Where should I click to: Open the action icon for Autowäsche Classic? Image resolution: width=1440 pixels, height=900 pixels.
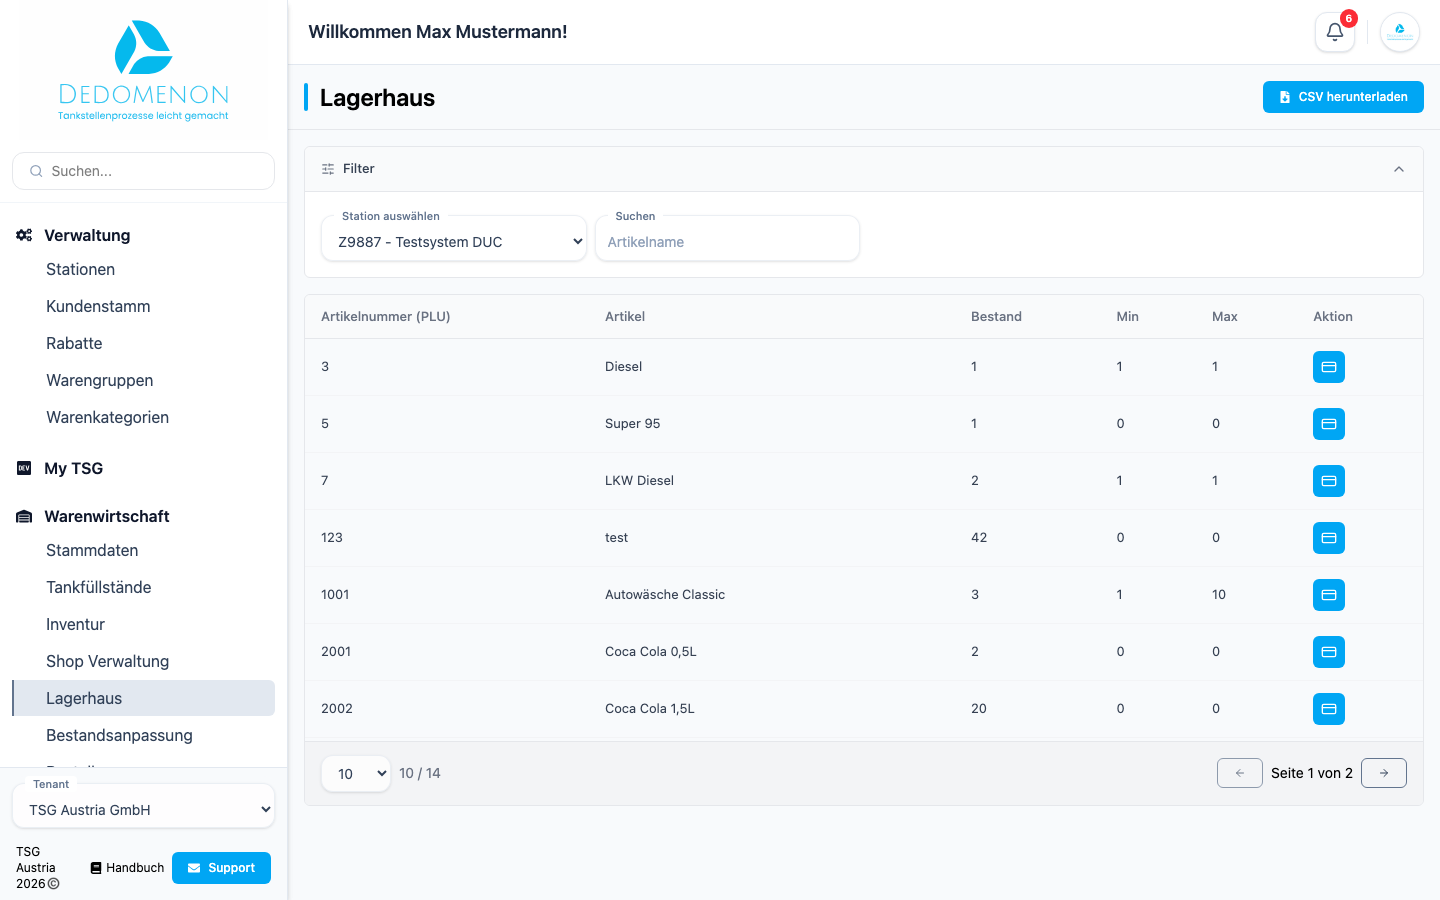1329,595
